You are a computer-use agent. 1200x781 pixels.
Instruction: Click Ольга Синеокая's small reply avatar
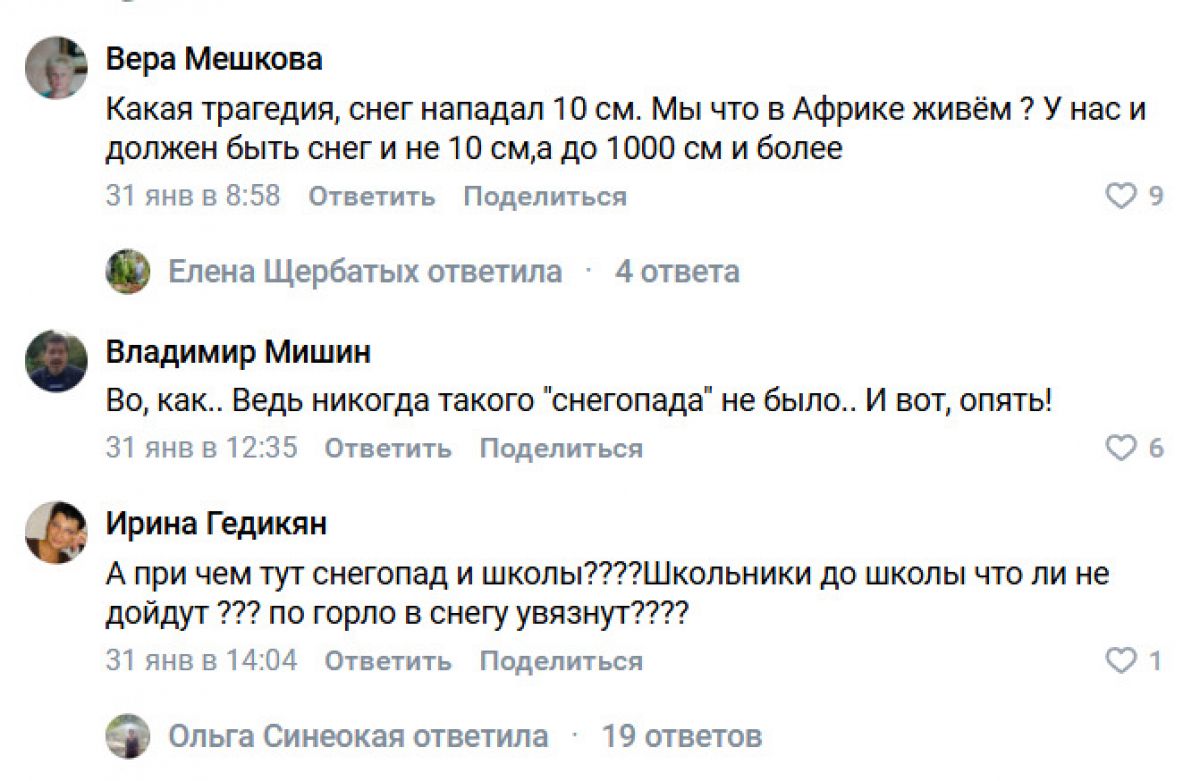tap(128, 737)
